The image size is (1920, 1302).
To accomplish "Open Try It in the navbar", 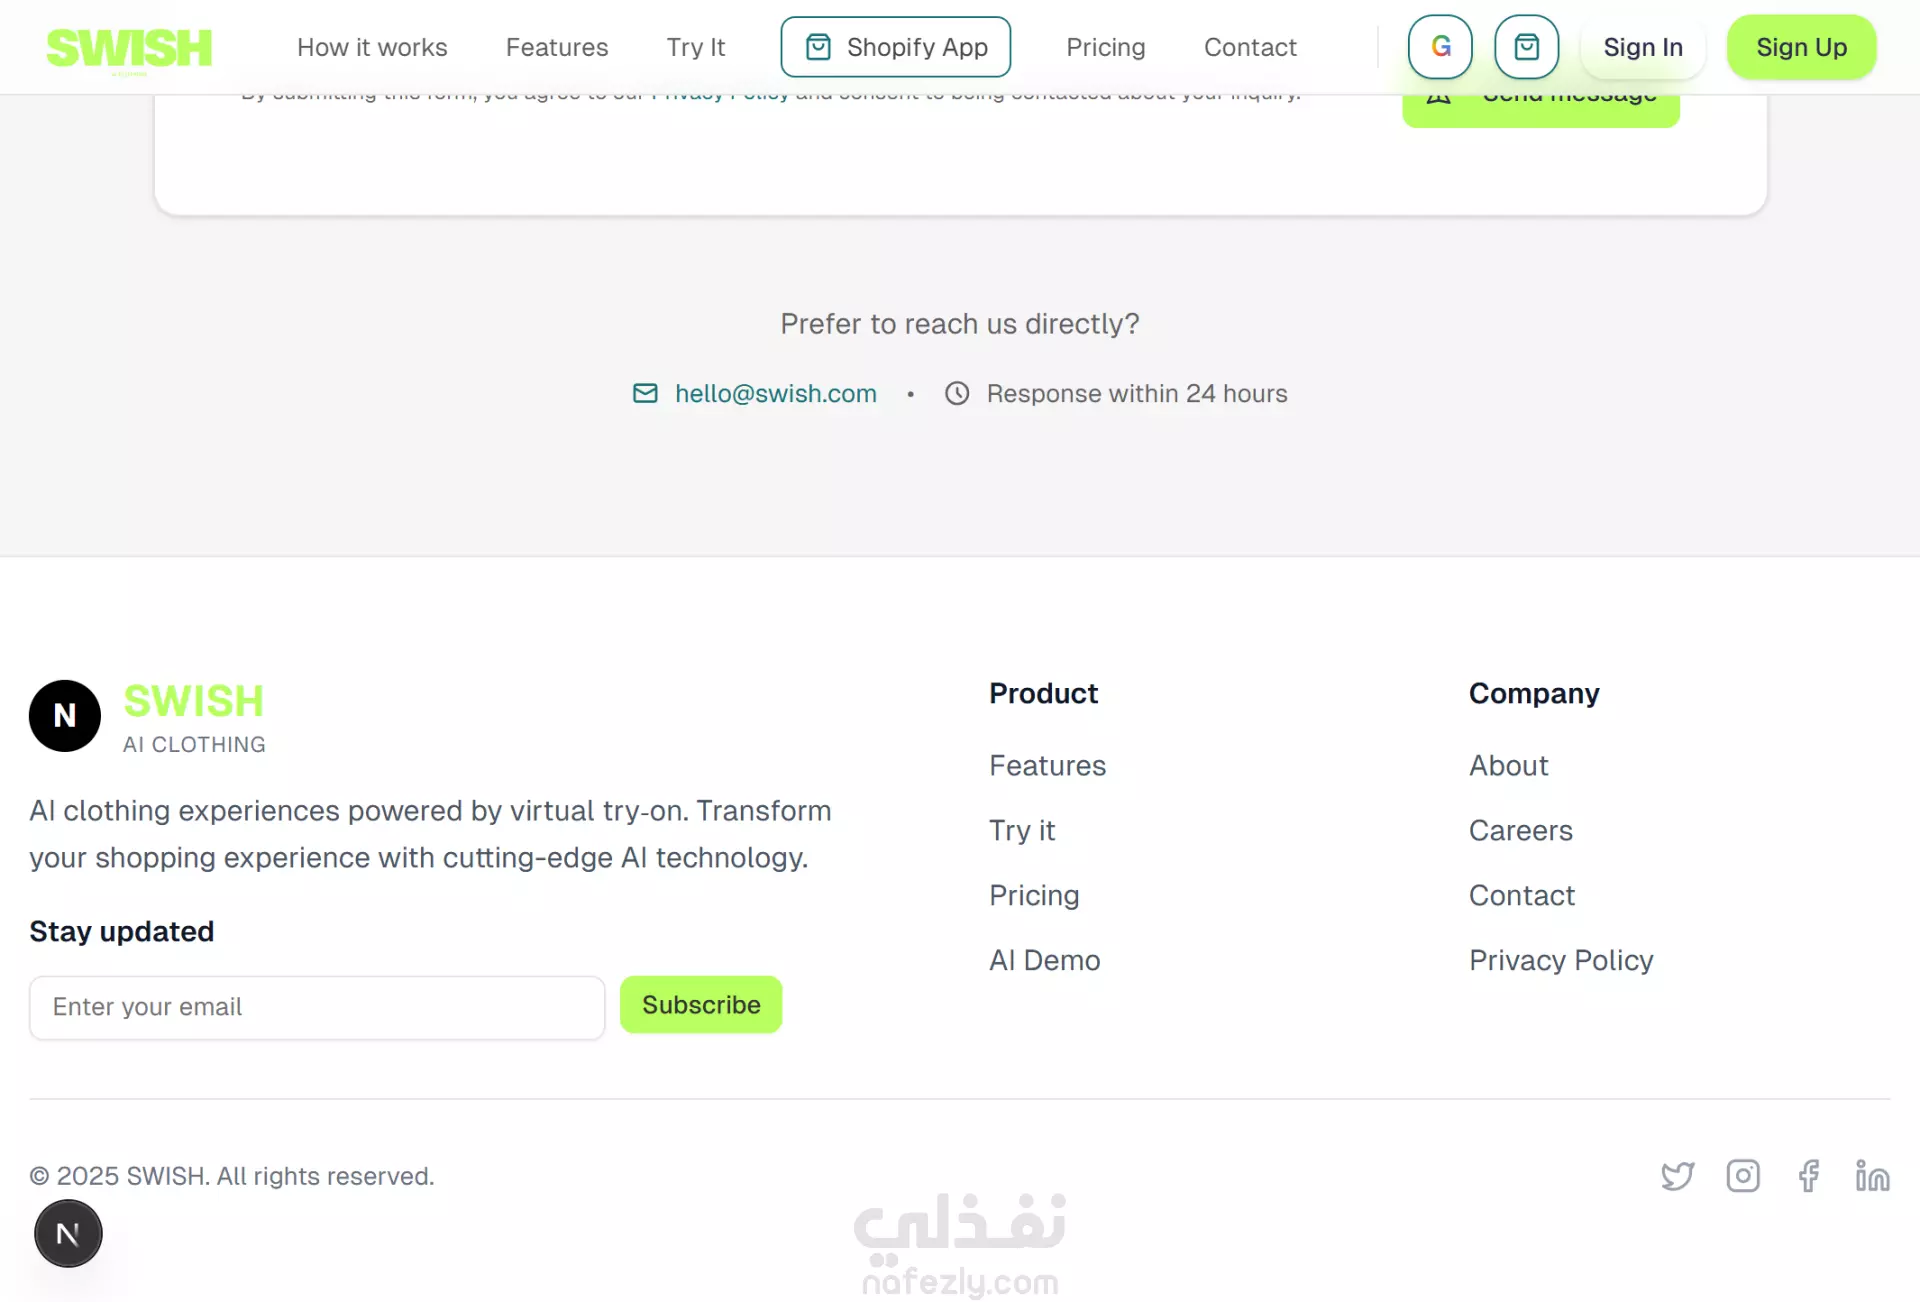I will coord(695,47).
